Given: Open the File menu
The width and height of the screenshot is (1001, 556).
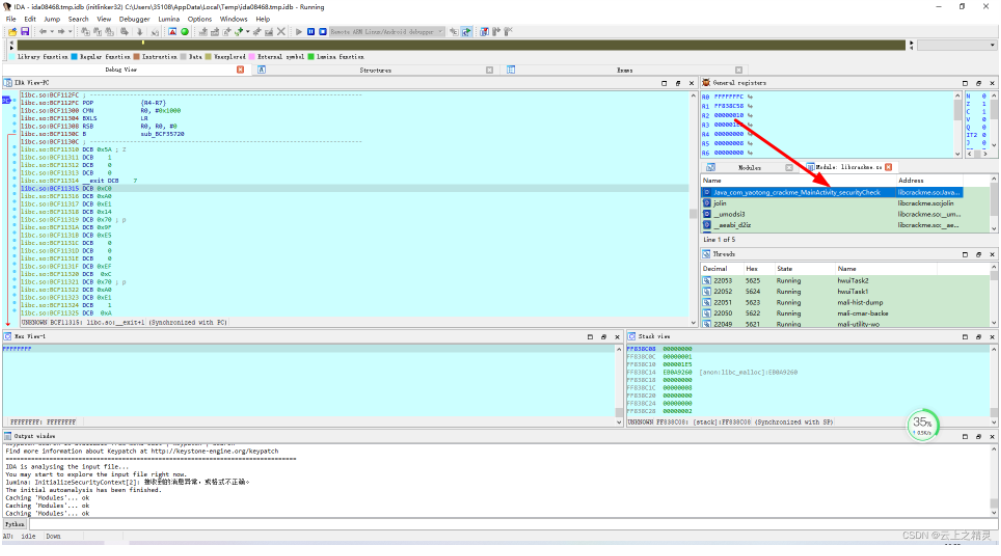Looking at the screenshot, I should point(11,19).
